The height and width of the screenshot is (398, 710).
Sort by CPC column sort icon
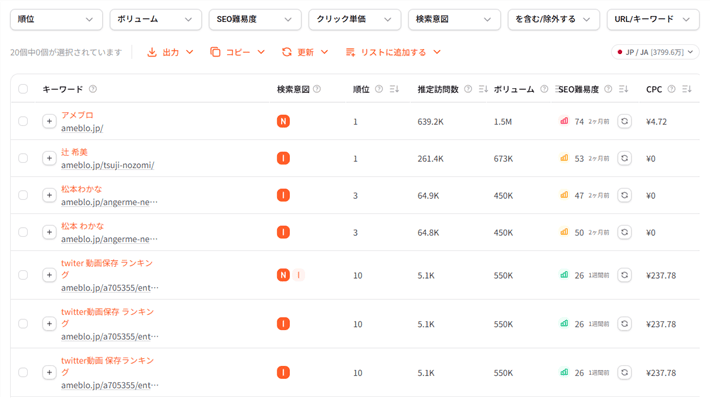686,89
